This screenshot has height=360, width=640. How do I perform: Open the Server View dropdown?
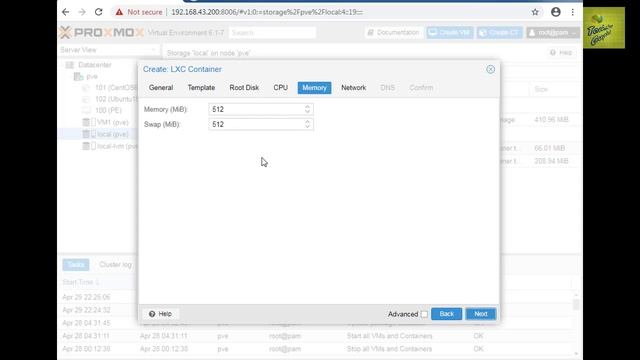click(x=109, y=50)
